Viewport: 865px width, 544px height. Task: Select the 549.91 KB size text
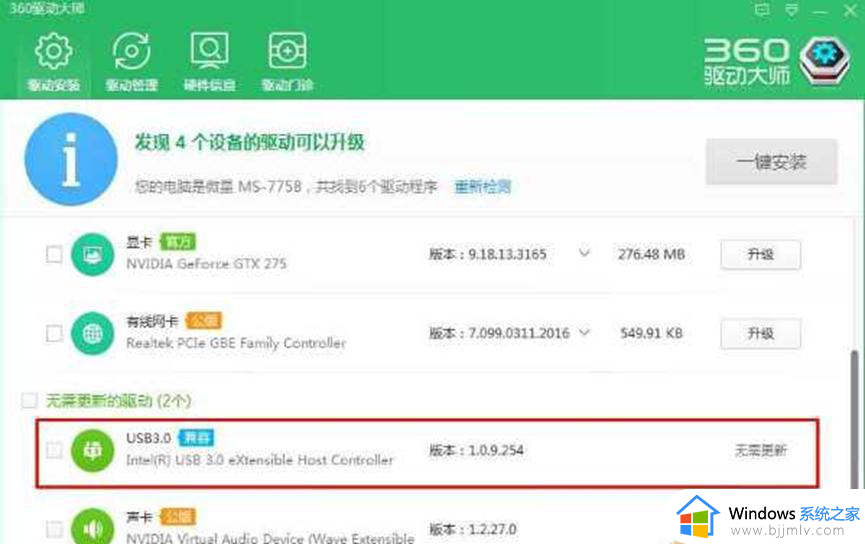coord(651,333)
